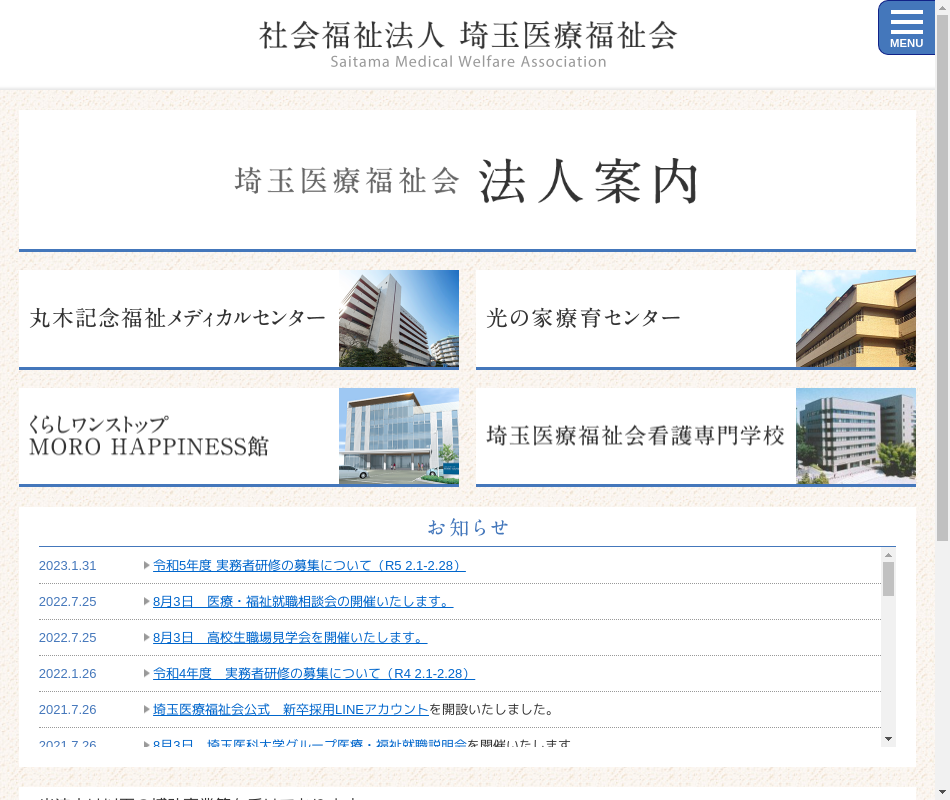Open 埼玉医療福祉会看護専門学校 card
This screenshot has height=800, width=950.
pos(696,437)
